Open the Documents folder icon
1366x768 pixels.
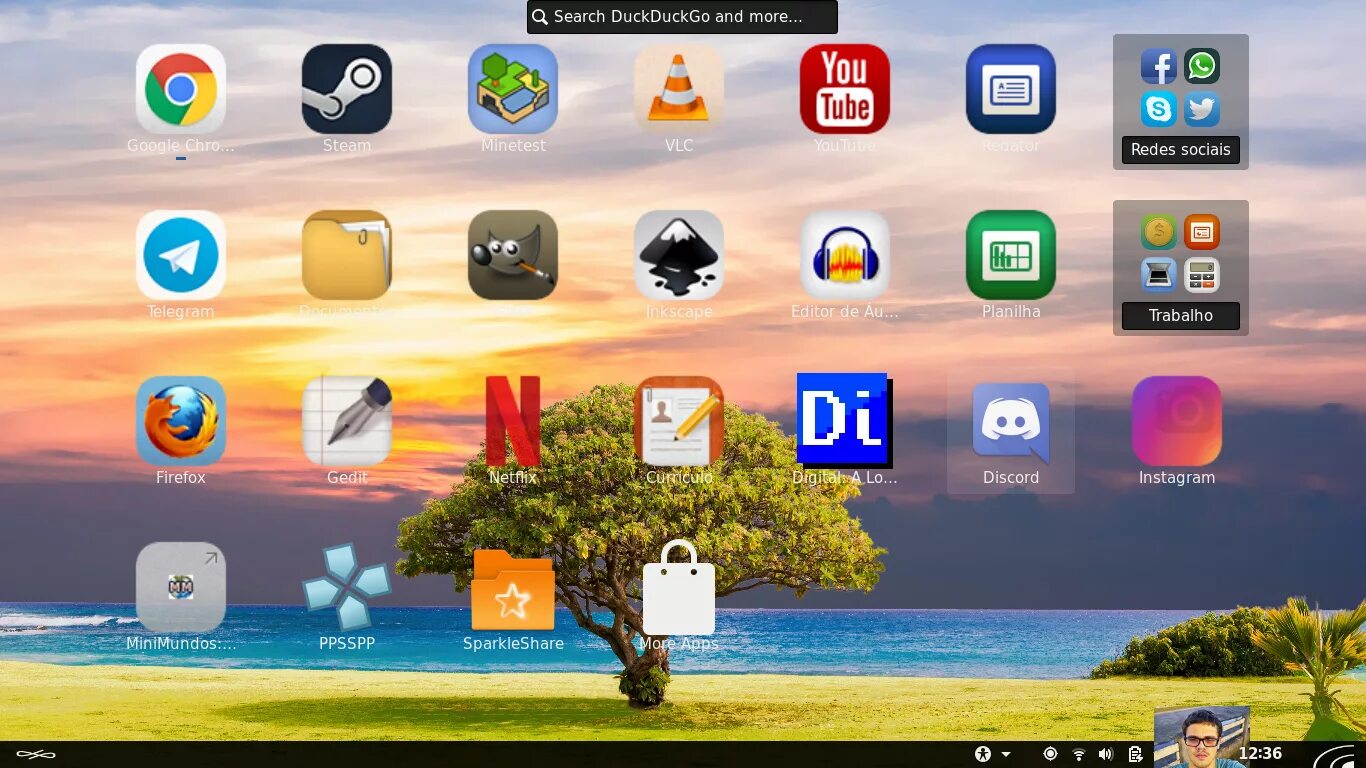tap(347, 255)
